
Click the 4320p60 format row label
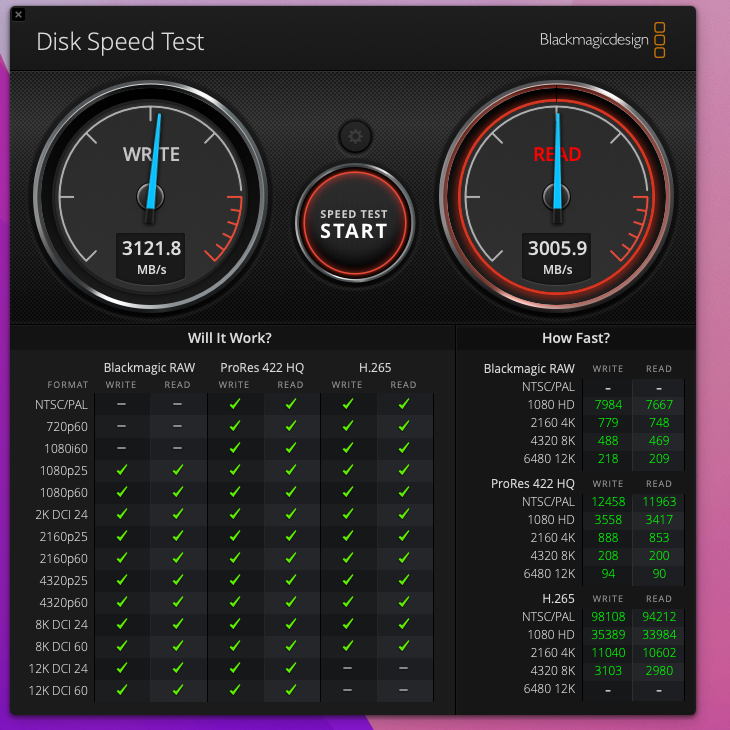[x=64, y=602]
